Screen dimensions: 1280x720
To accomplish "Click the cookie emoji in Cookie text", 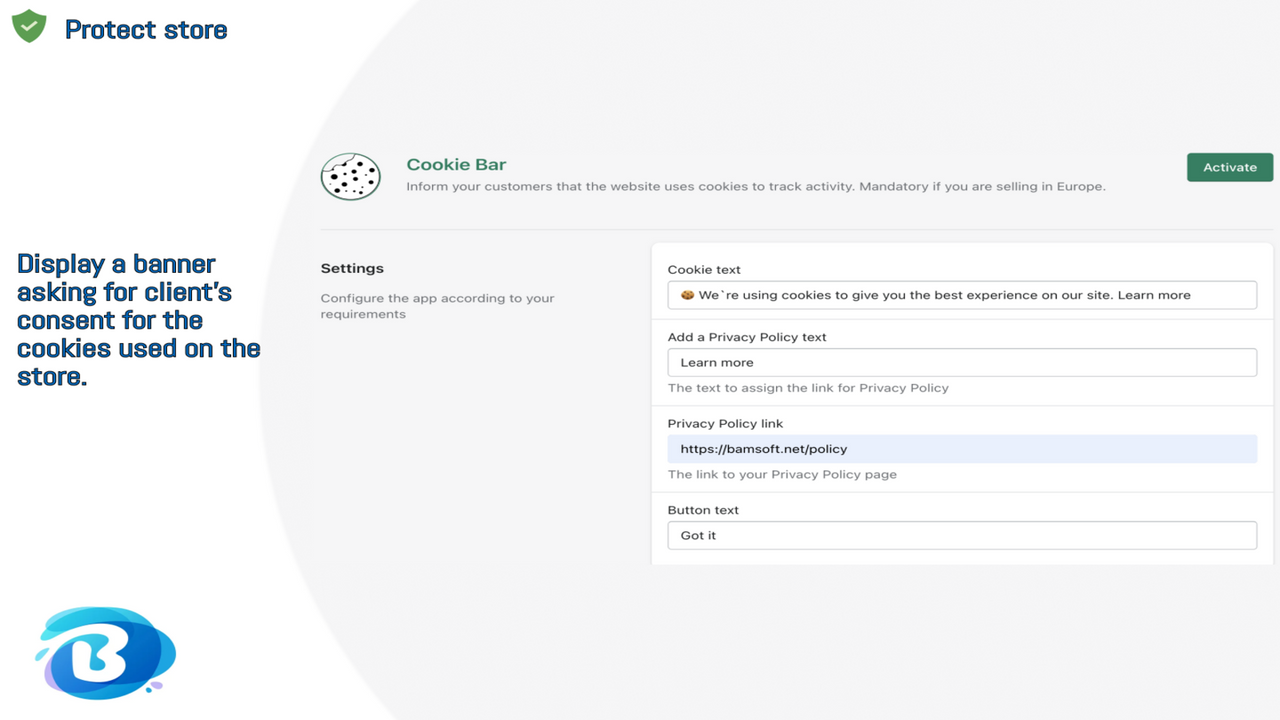I will (687, 296).
